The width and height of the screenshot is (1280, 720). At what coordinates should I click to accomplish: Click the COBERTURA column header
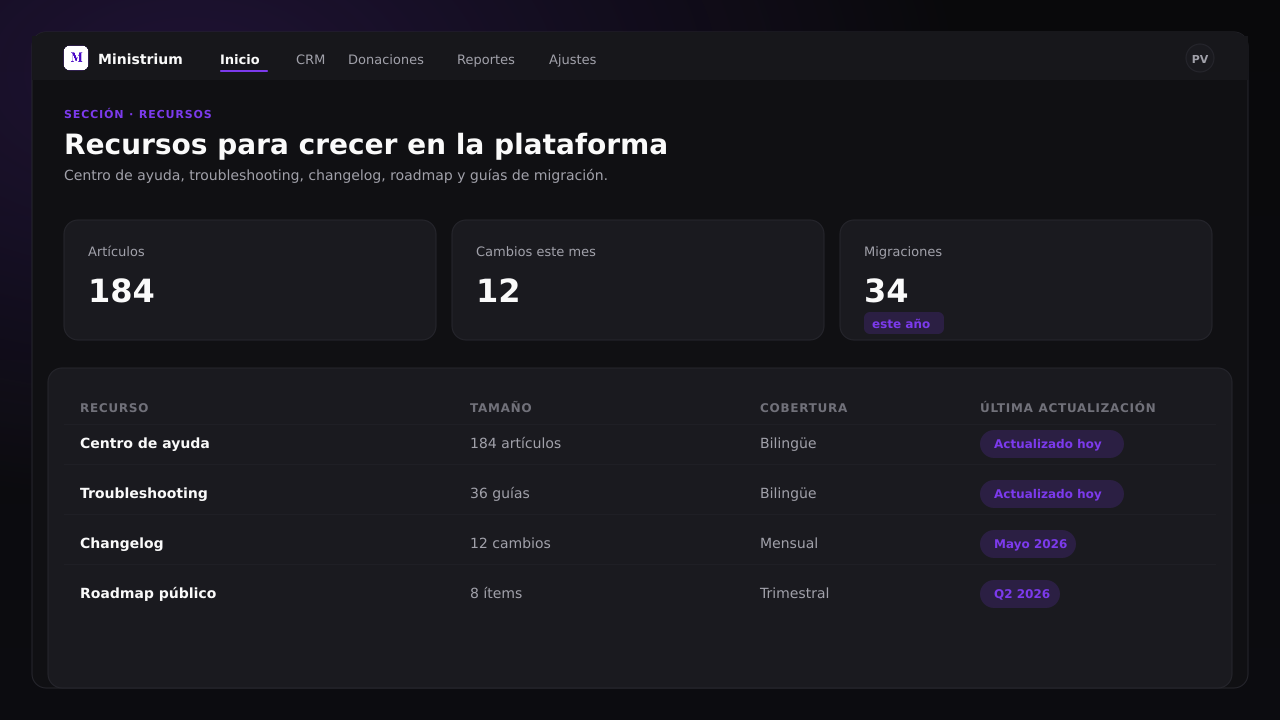[x=804, y=408]
